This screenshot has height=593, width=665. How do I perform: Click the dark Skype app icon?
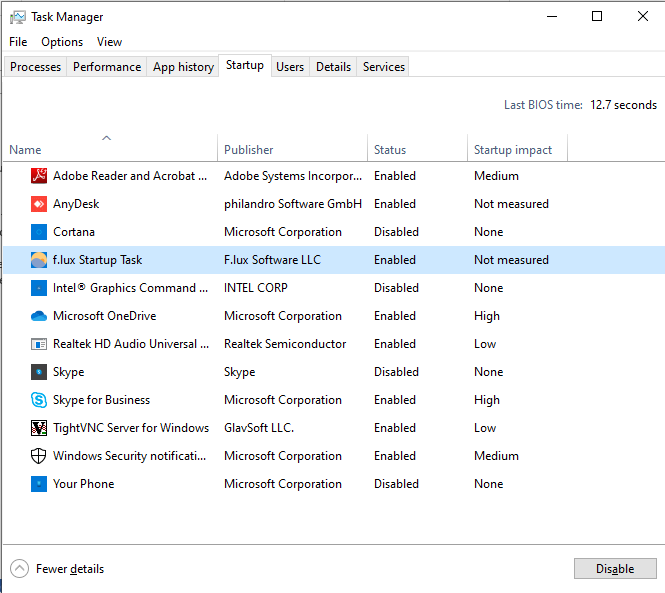(x=39, y=372)
